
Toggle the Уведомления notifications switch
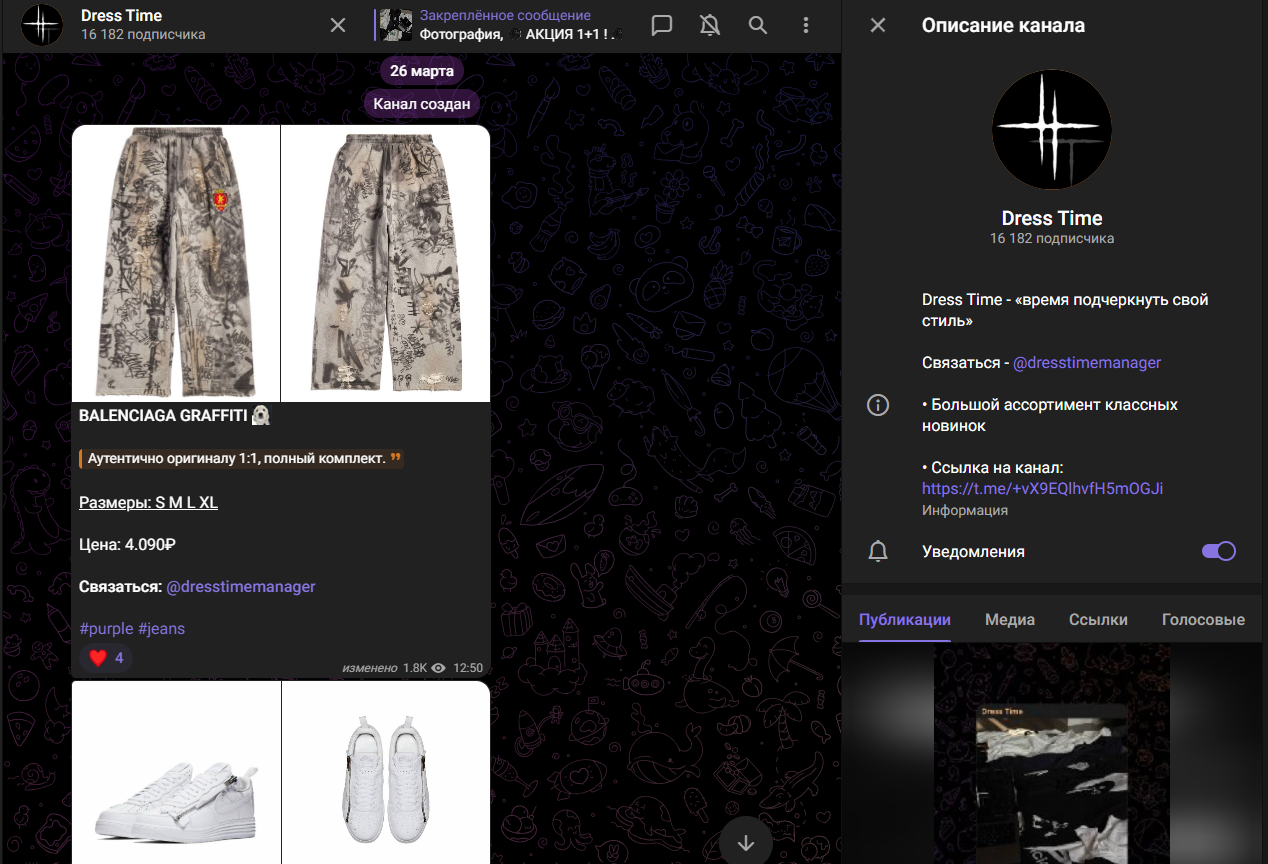pos(1218,551)
